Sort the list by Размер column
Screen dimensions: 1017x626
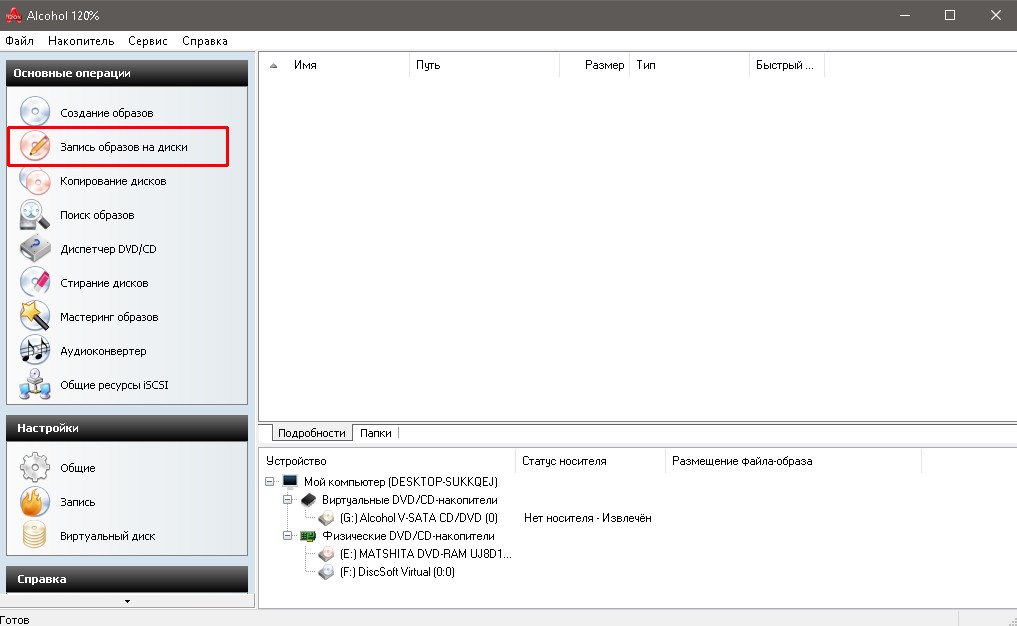click(x=594, y=65)
